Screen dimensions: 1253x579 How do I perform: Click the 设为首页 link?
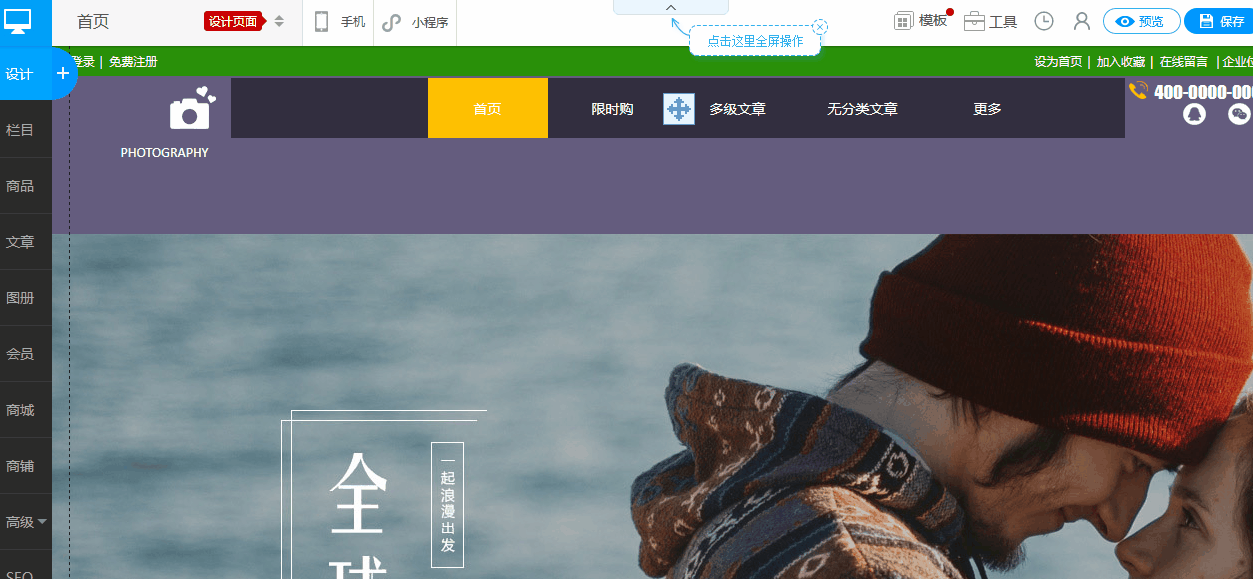pyautogui.click(x=1058, y=62)
